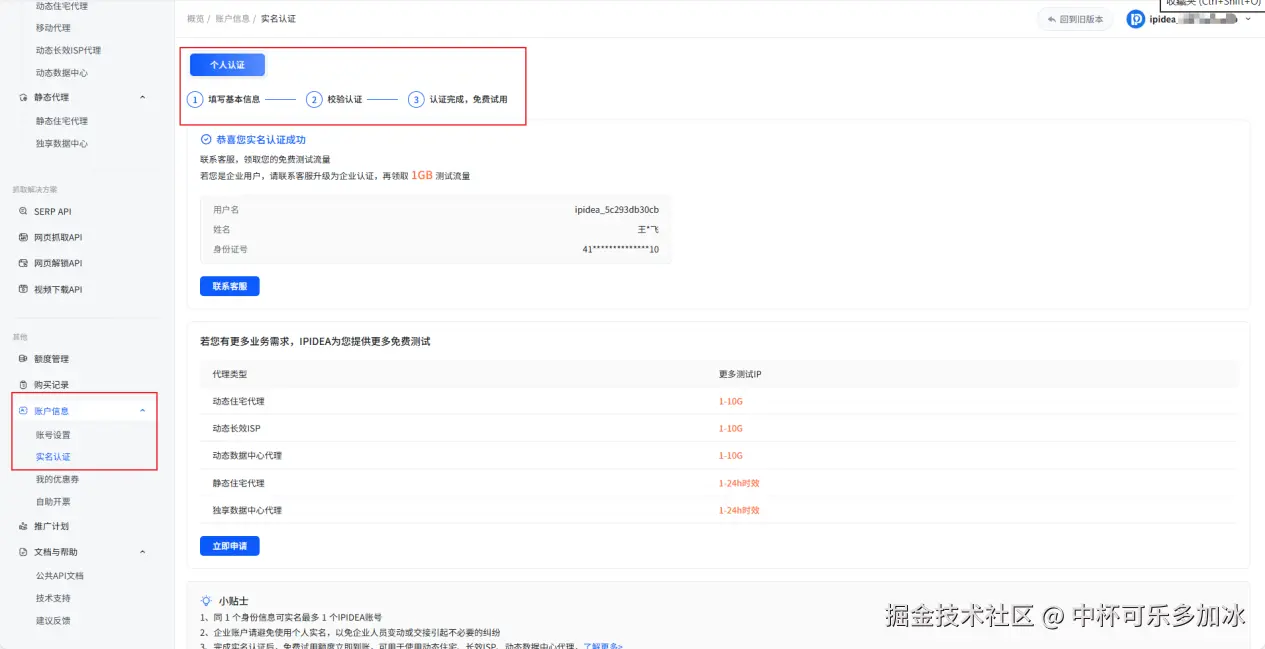Click the 1GB highlighted traffic amount
The image size is (1265, 649).
pyautogui.click(x=422, y=175)
